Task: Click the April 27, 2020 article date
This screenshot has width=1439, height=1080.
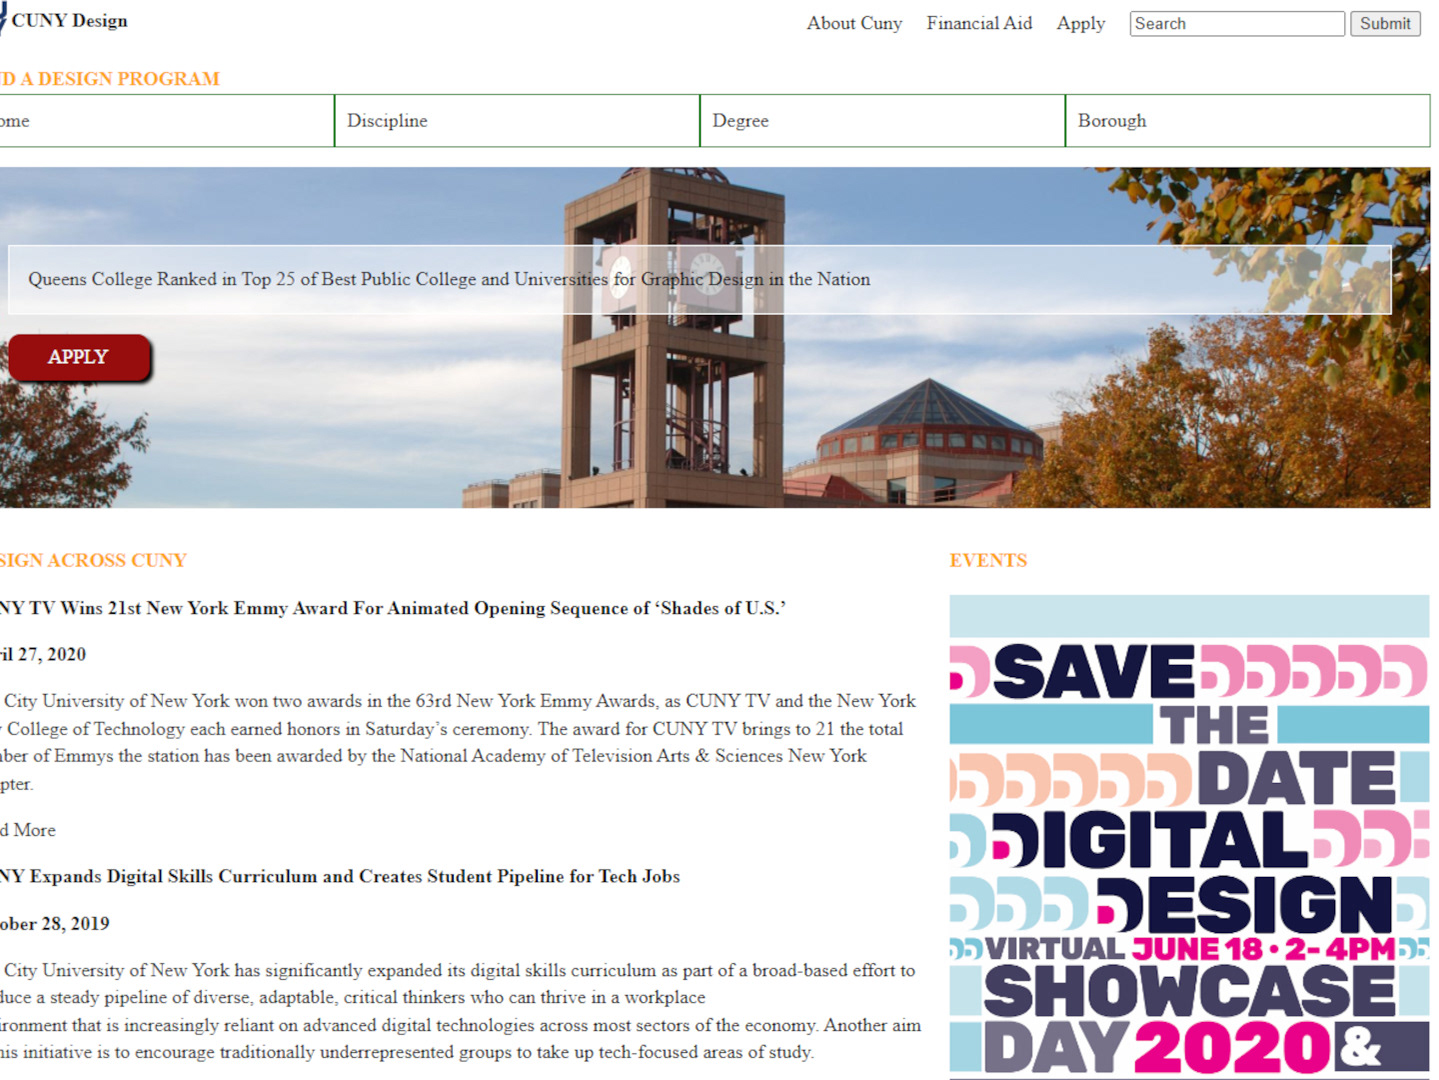Action: pyautogui.click(x=43, y=654)
